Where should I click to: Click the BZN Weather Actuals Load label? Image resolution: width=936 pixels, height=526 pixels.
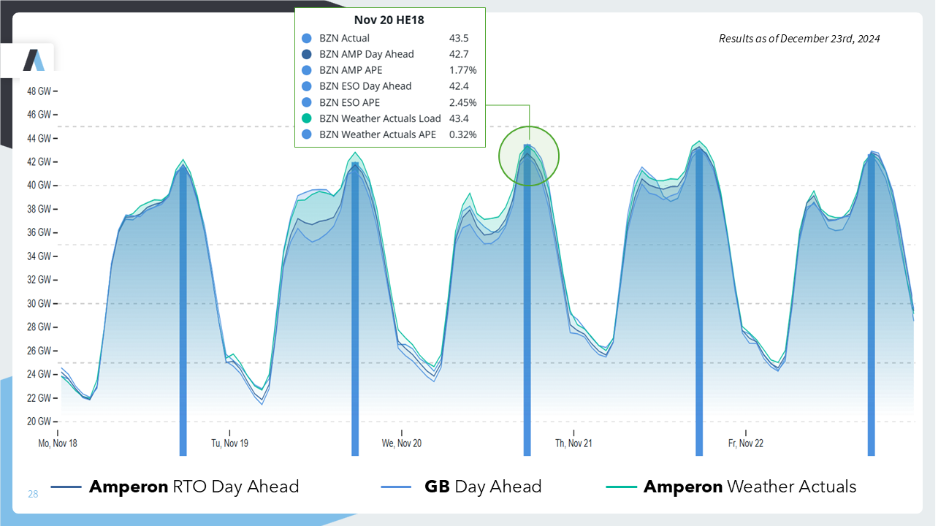coord(380,118)
